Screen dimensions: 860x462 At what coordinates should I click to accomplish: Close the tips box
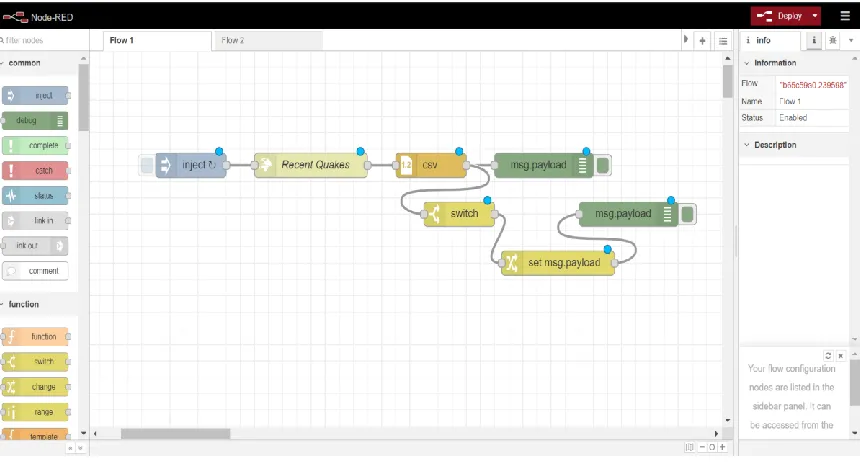pyautogui.click(x=840, y=356)
